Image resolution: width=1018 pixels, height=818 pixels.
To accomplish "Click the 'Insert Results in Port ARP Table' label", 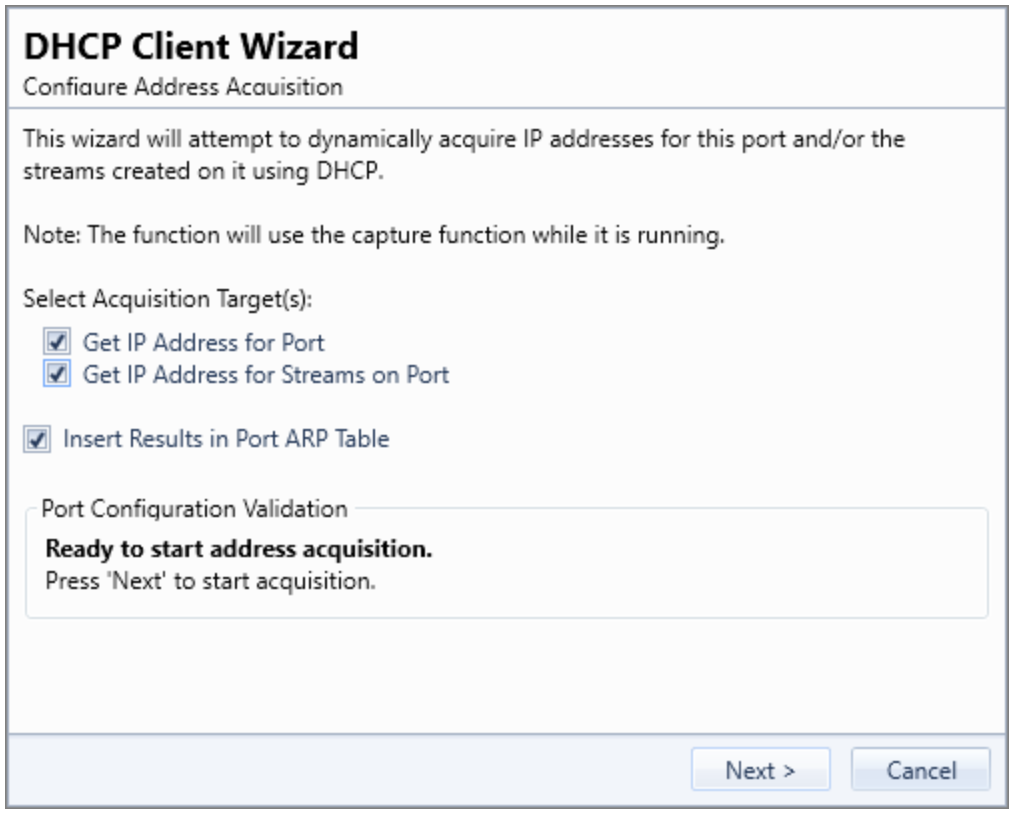I will point(226,439).
